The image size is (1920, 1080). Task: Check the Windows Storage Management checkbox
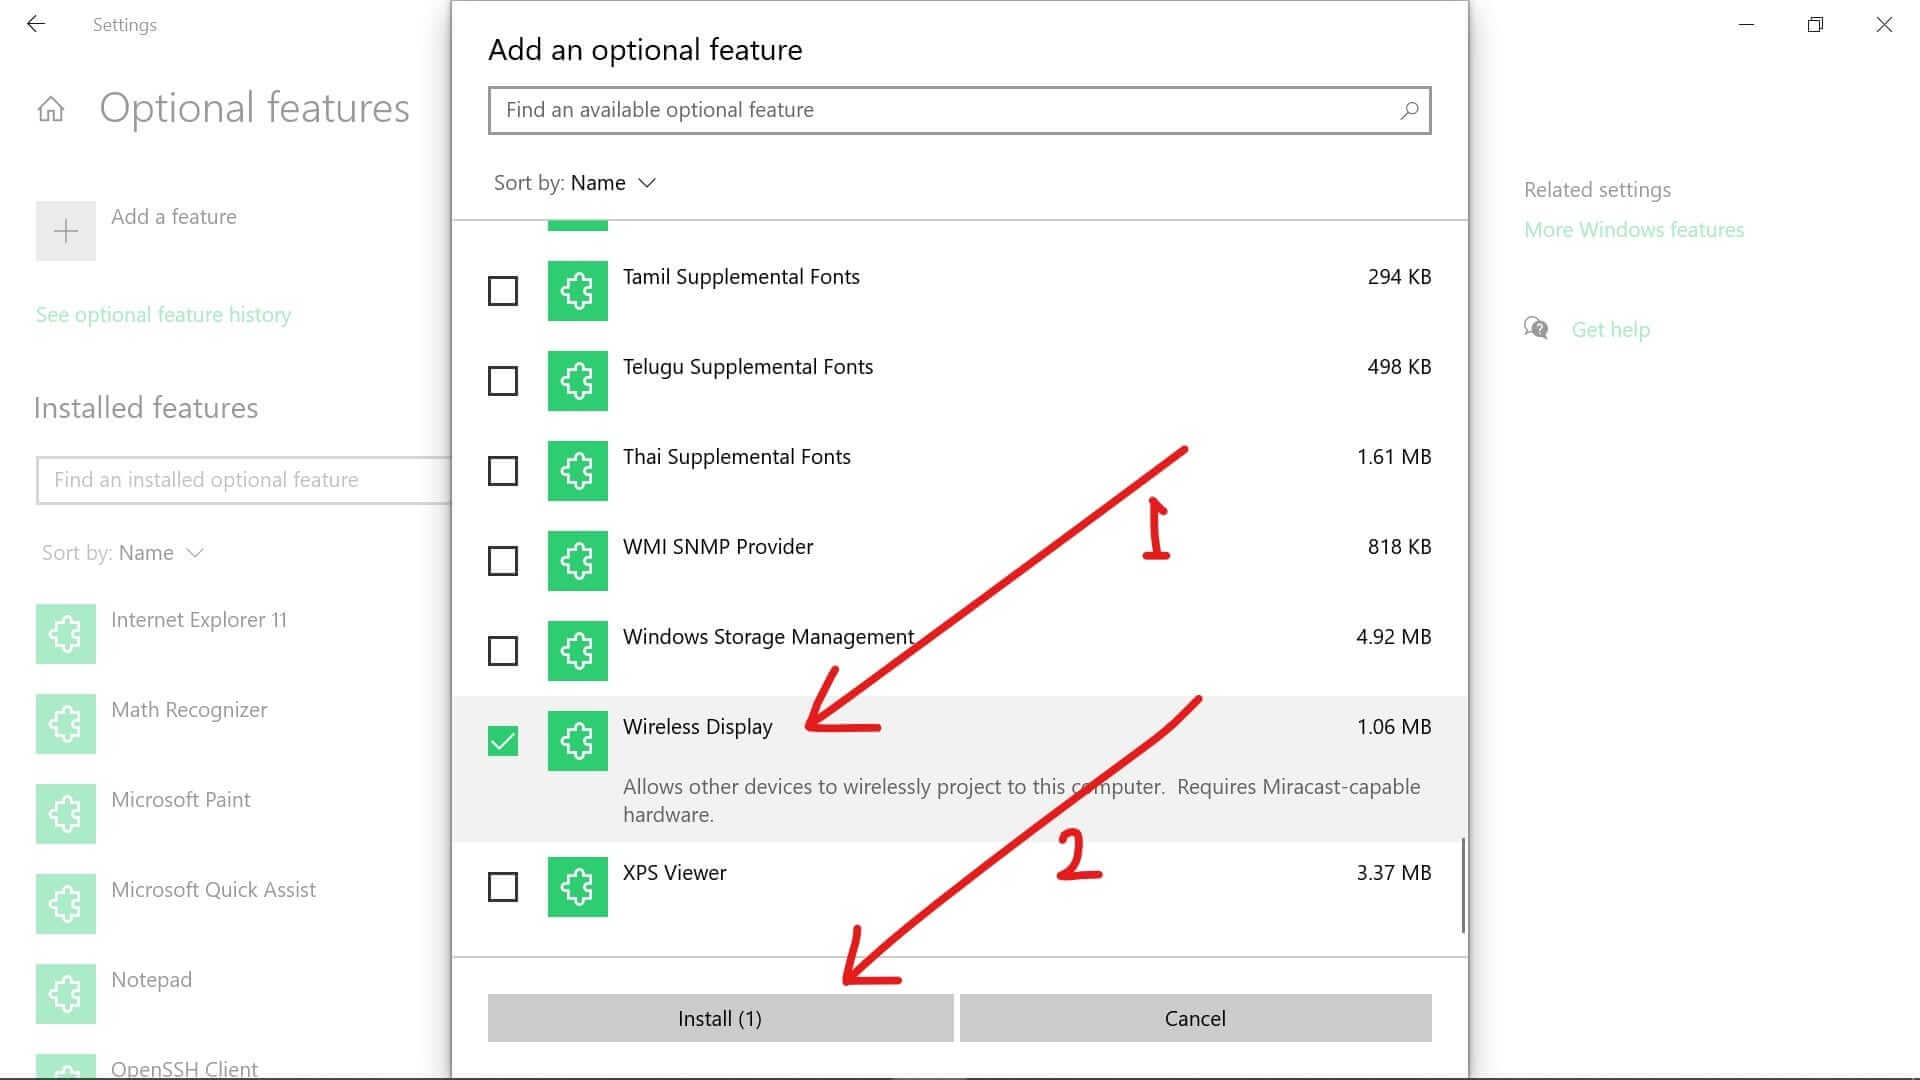[502, 651]
